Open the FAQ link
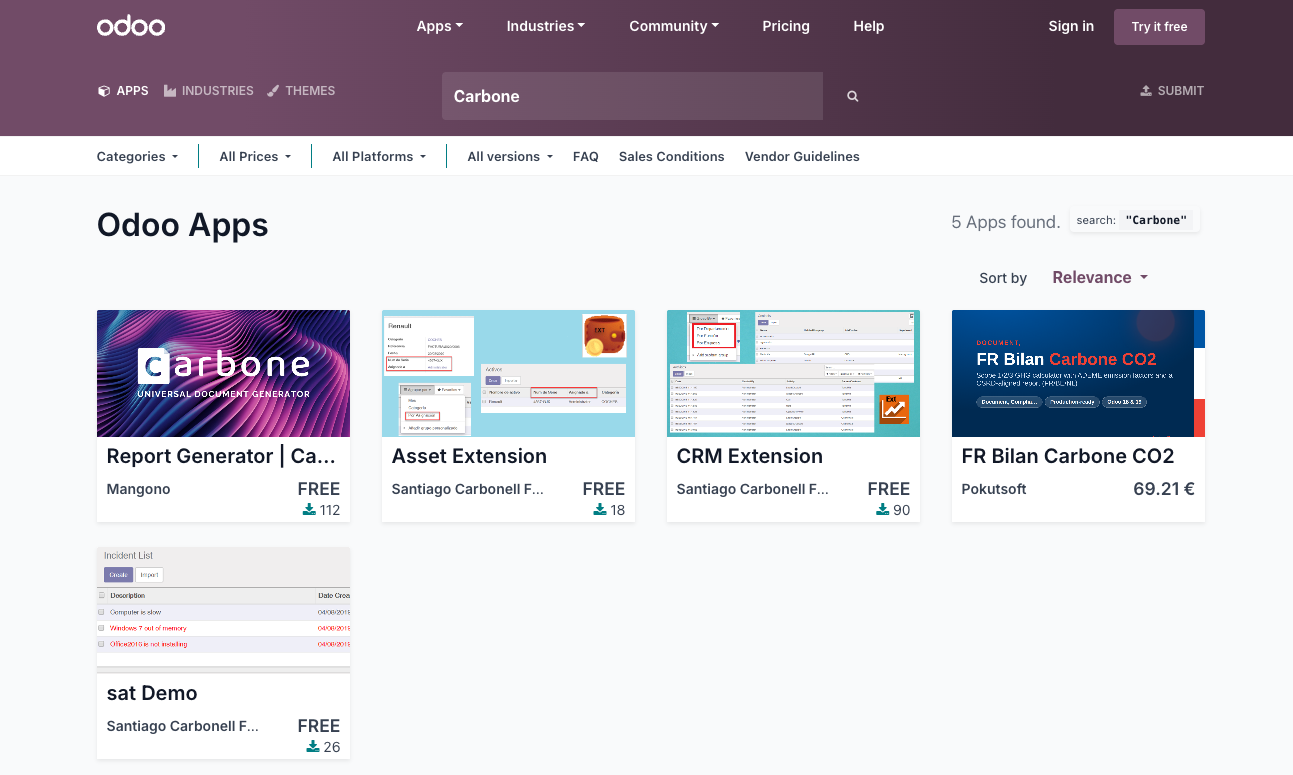This screenshot has height=775, width=1293. point(586,156)
